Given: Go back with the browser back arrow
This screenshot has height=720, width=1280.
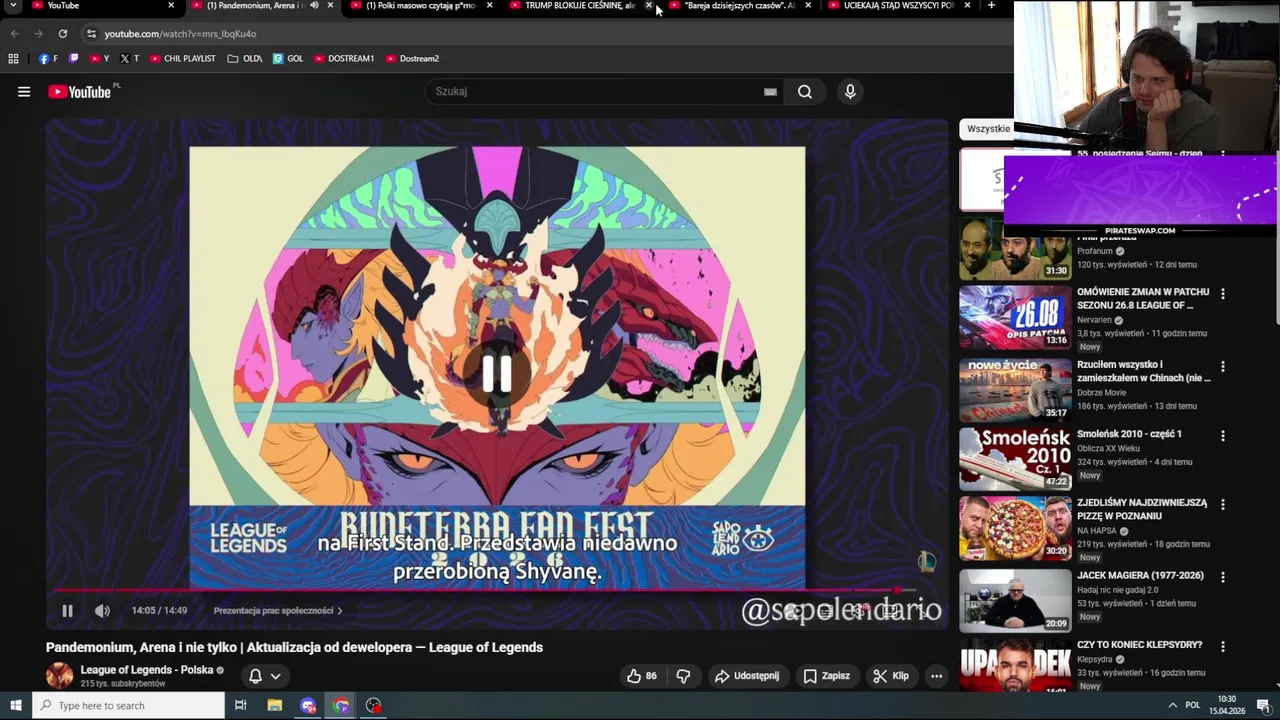Looking at the screenshot, I should pyautogui.click(x=14, y=33).
